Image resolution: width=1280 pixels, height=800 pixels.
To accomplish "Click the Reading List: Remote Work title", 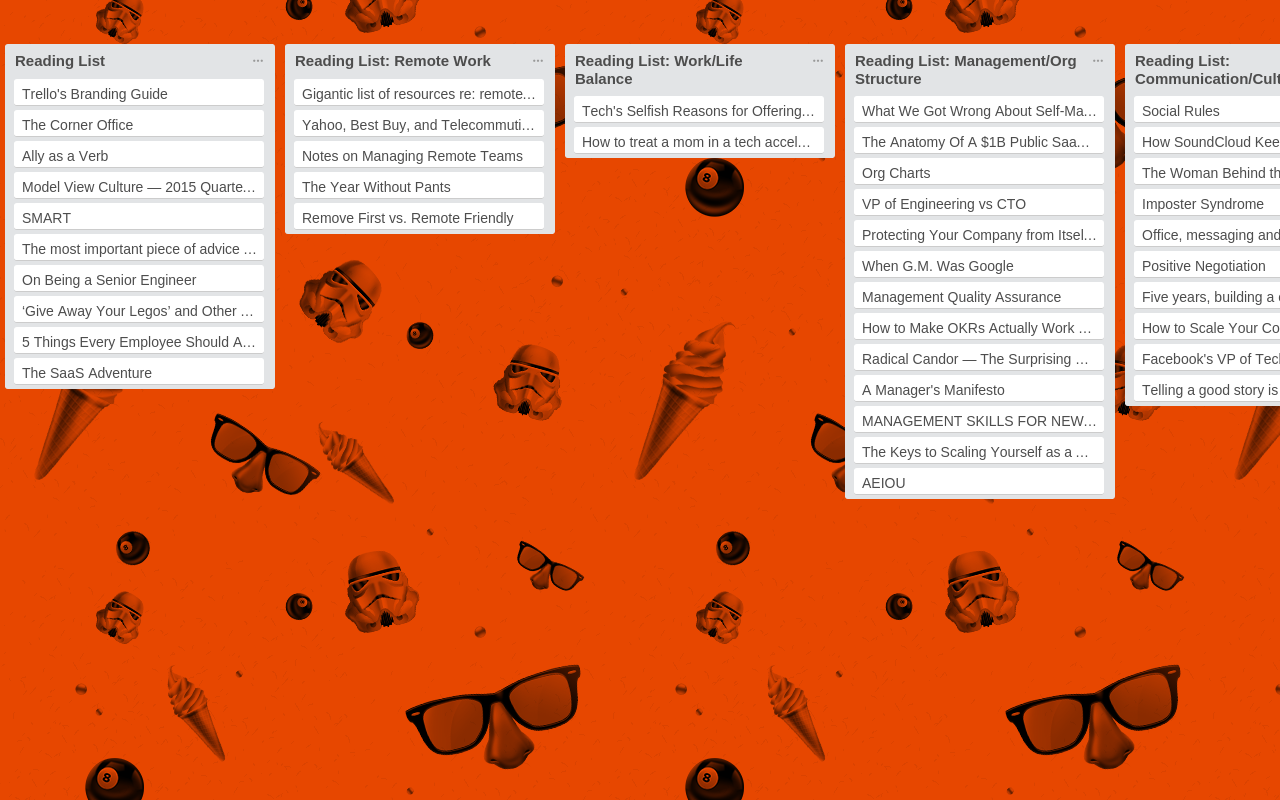I will [x=393, y=61].
